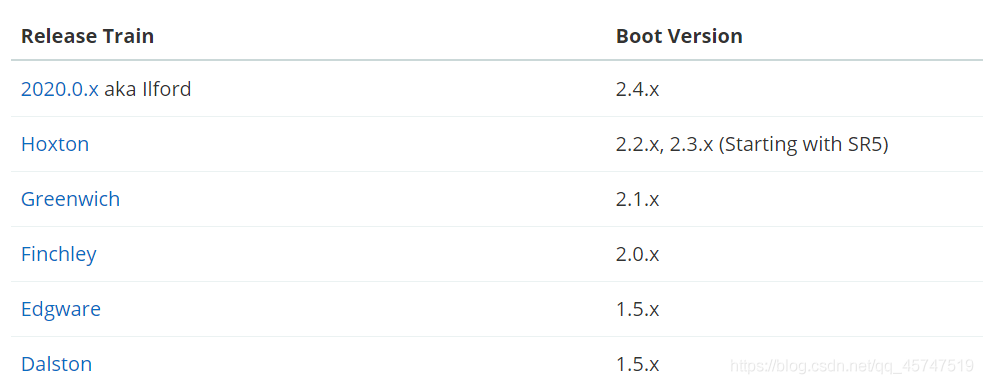
Task: Click the Boot Version column header
Action: click(x=679, y=36)
